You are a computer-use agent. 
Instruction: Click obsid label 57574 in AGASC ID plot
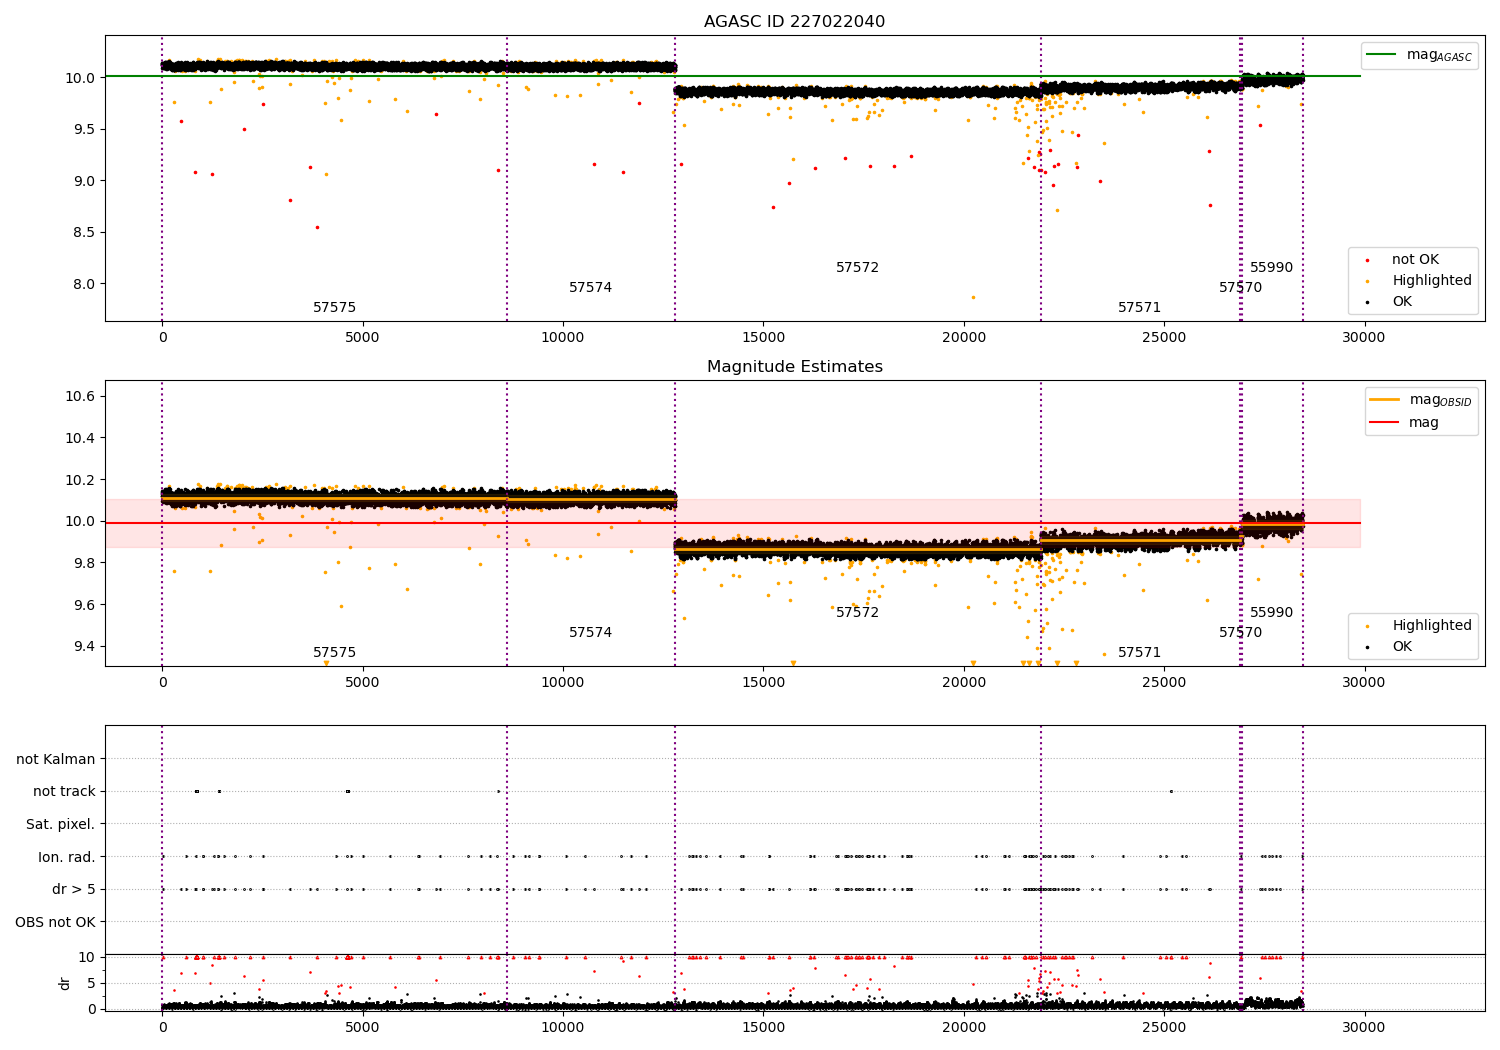pos(590,288)
